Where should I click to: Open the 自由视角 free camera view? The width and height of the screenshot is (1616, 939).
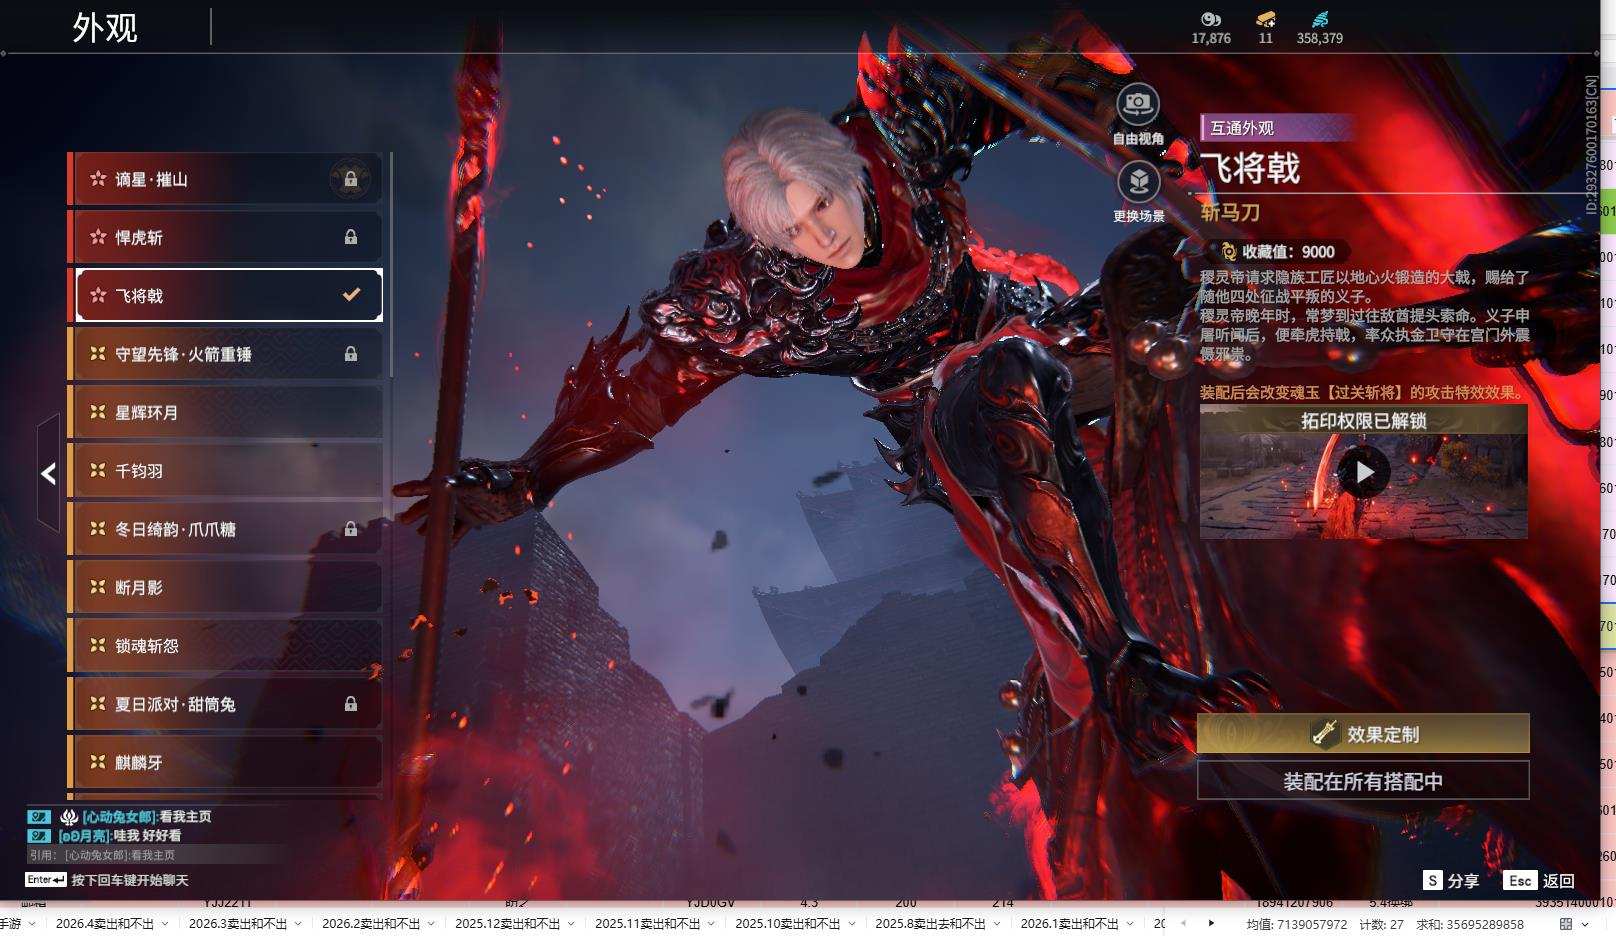1138,104
